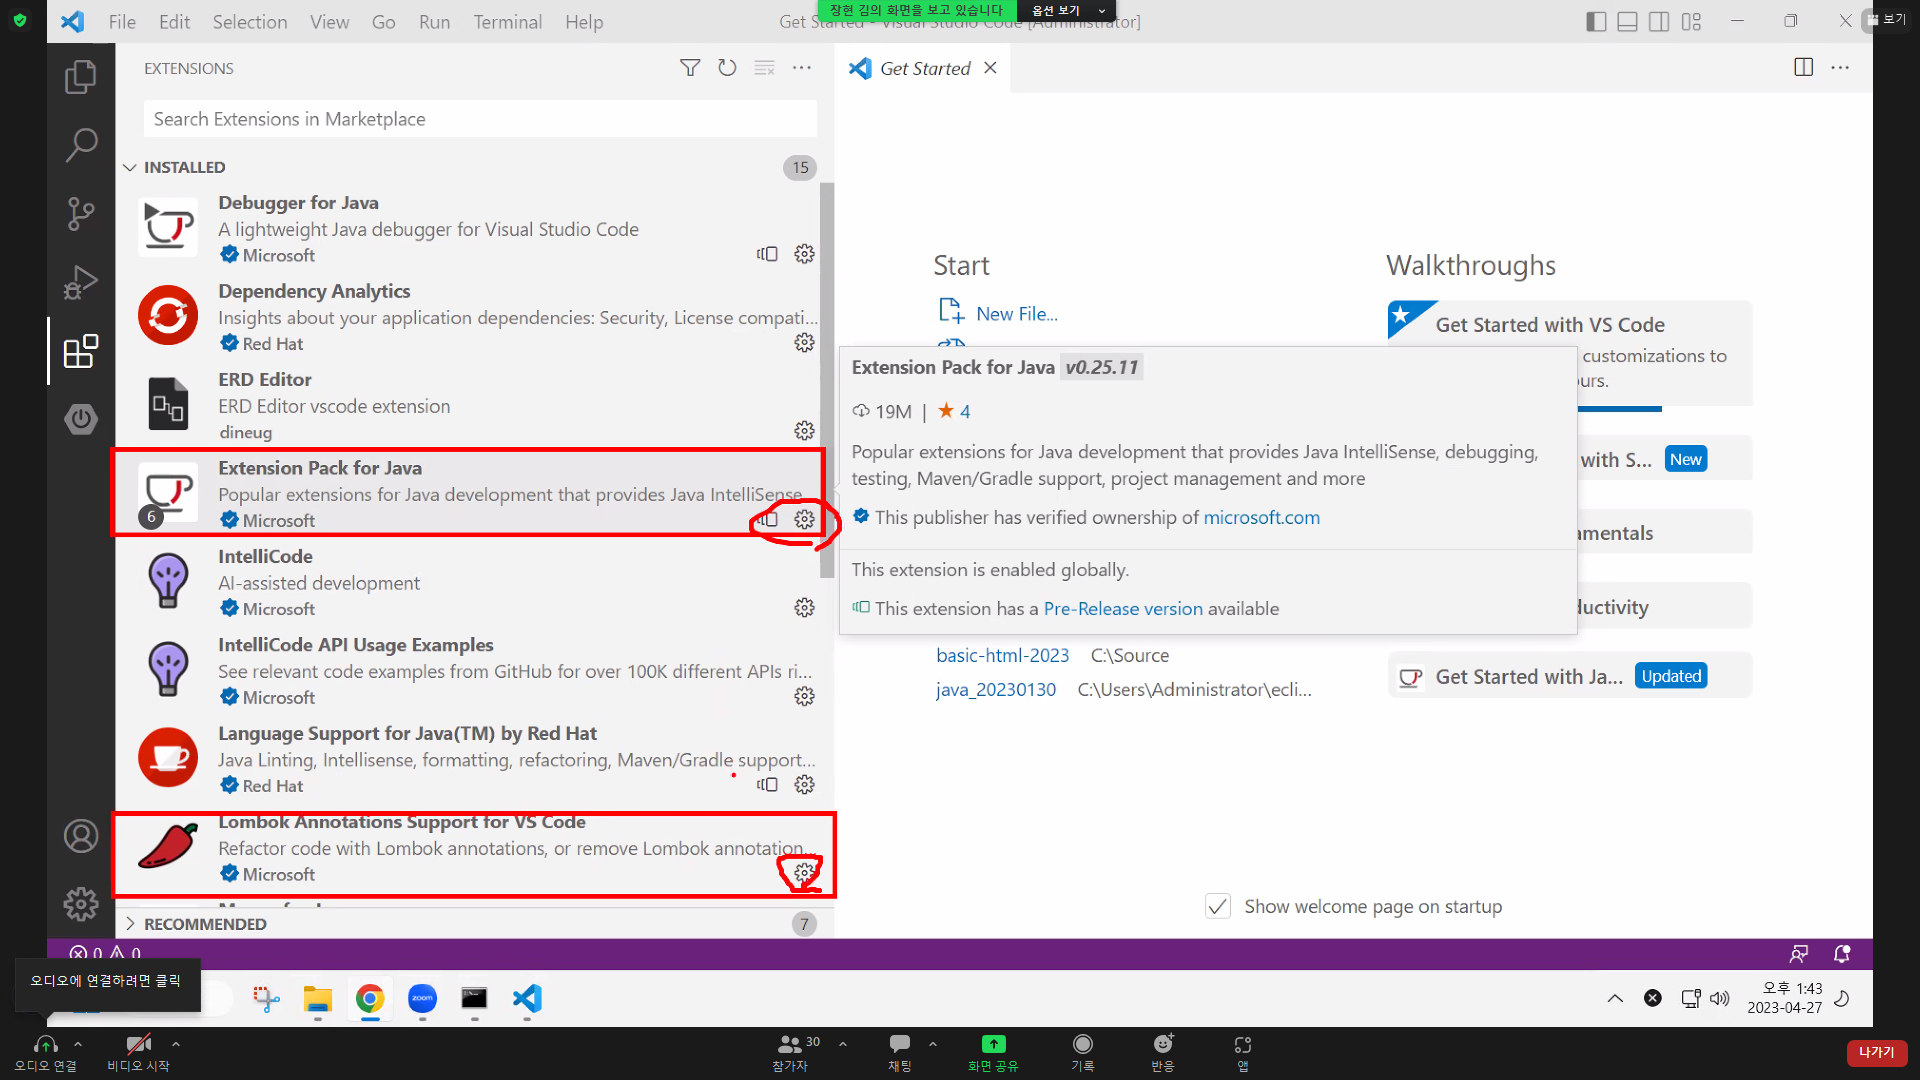The height and width of the screenshot is (1080, 1920).
Task: Open Language Support for Java manage gear
Action: tap(804, 785)
